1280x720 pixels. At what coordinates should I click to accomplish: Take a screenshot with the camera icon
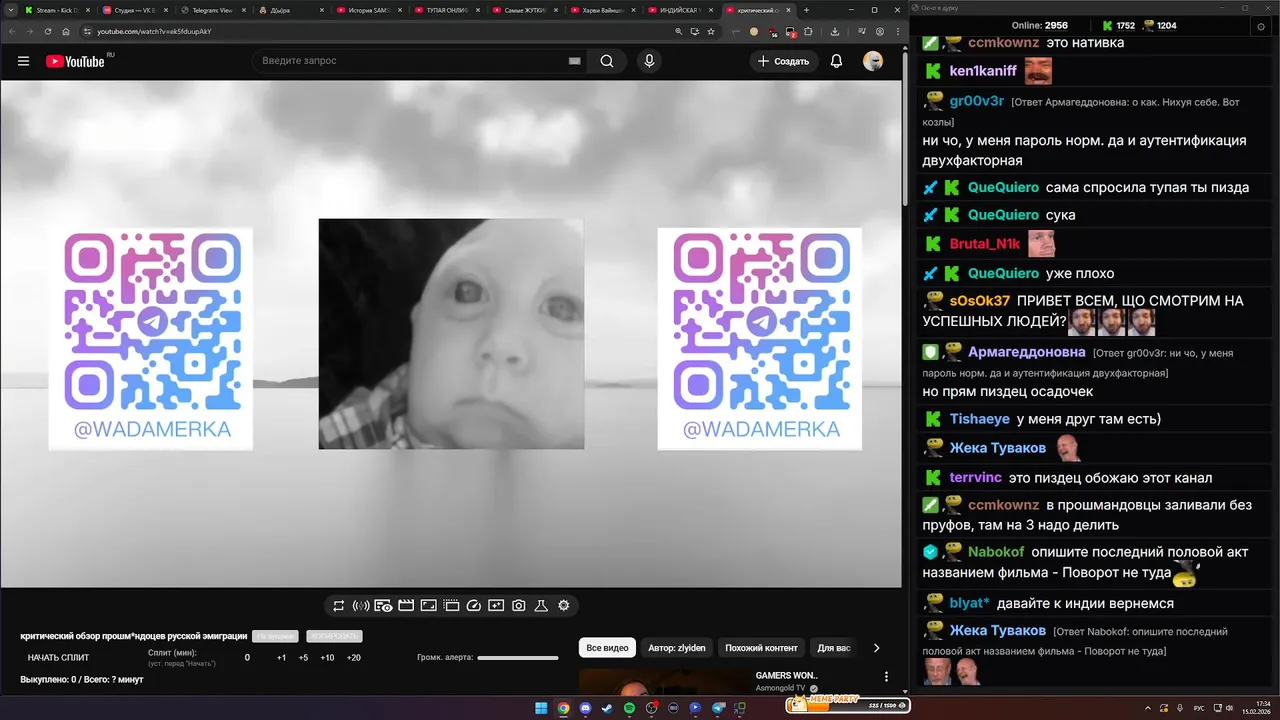[519, 606]
